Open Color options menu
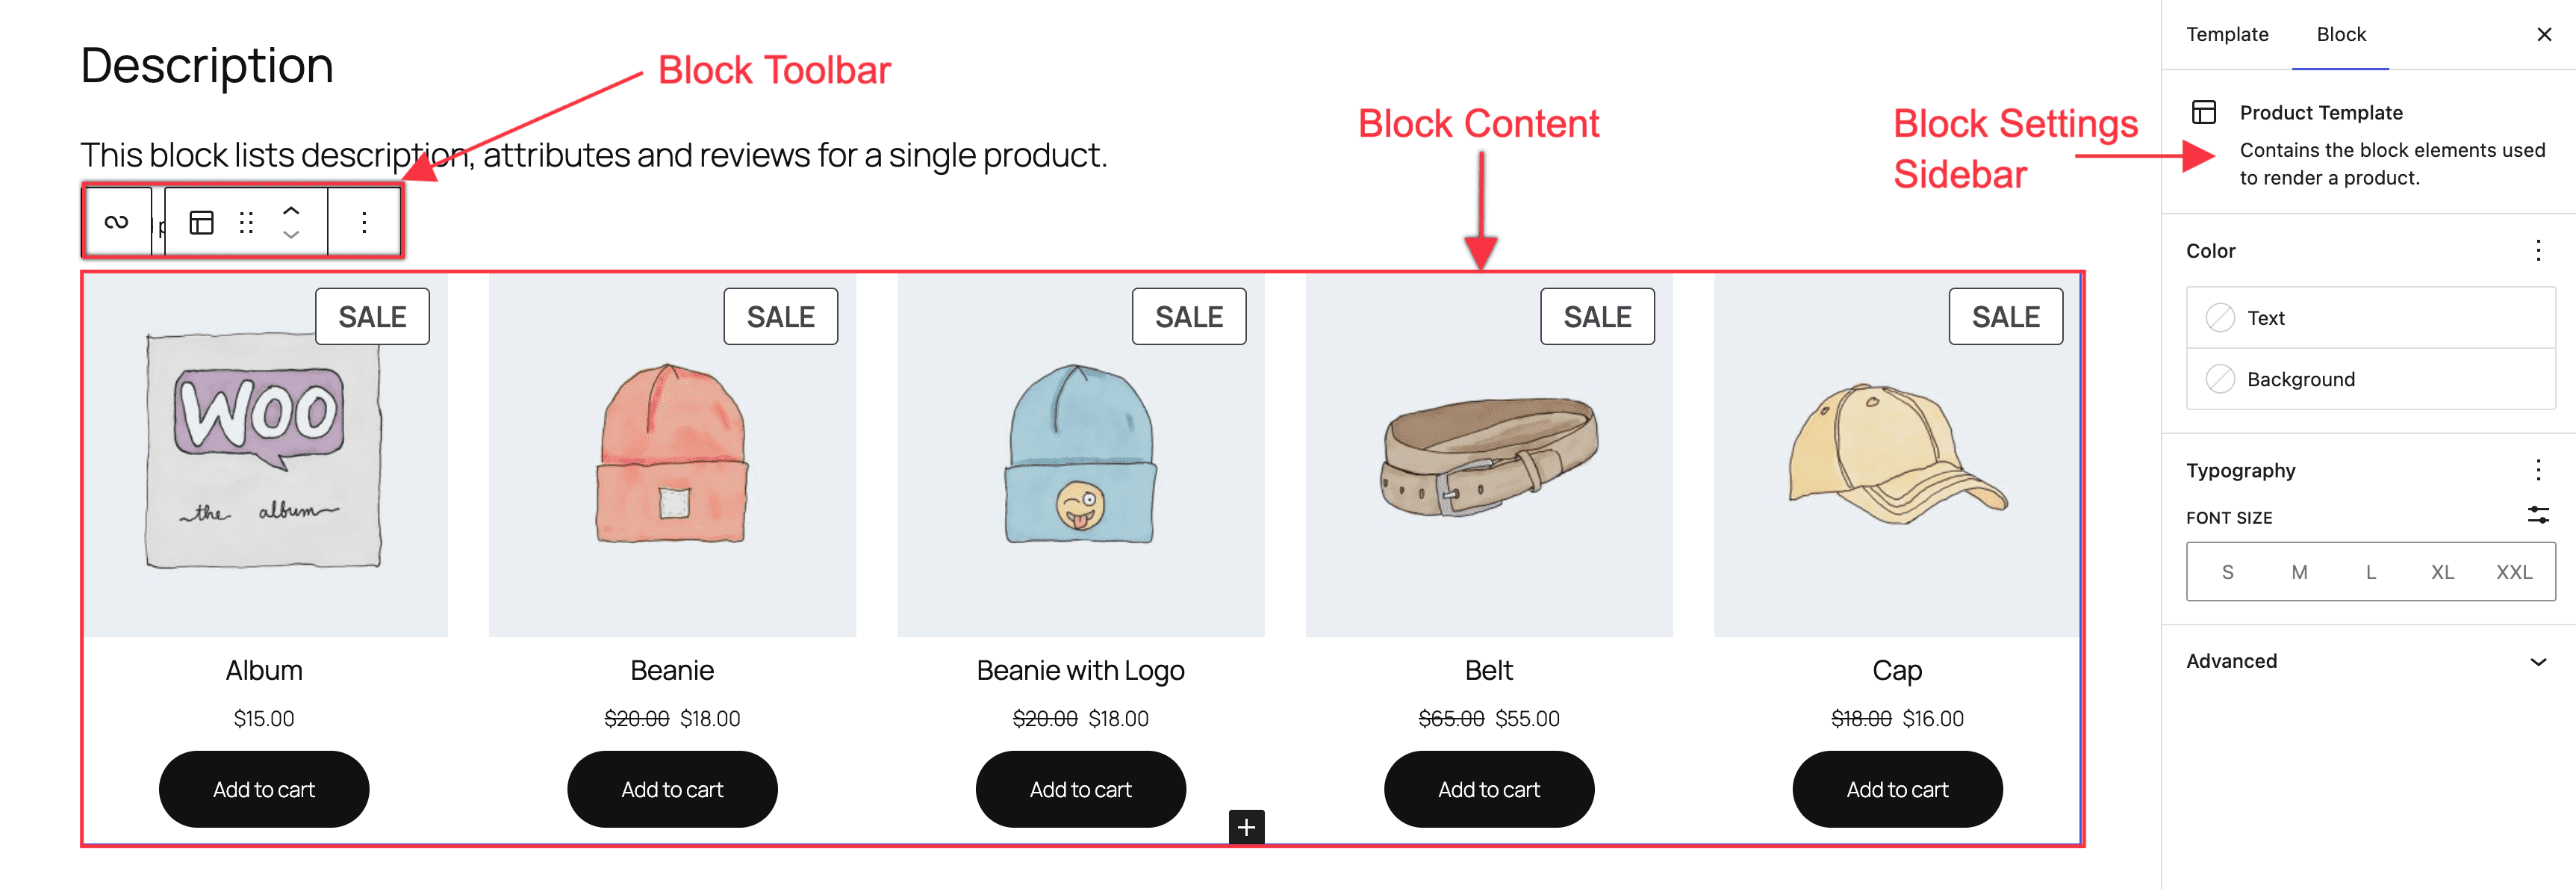 (x=2537, y=250)
